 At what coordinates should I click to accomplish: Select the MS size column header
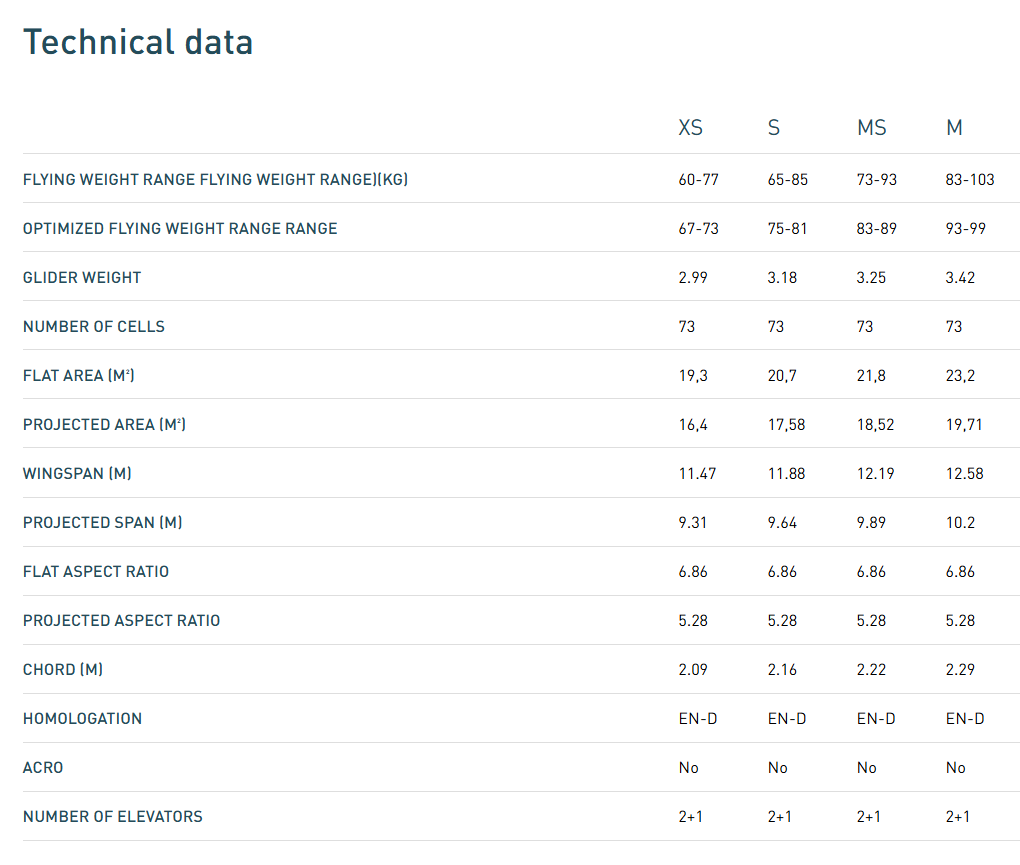coord(871,128)
